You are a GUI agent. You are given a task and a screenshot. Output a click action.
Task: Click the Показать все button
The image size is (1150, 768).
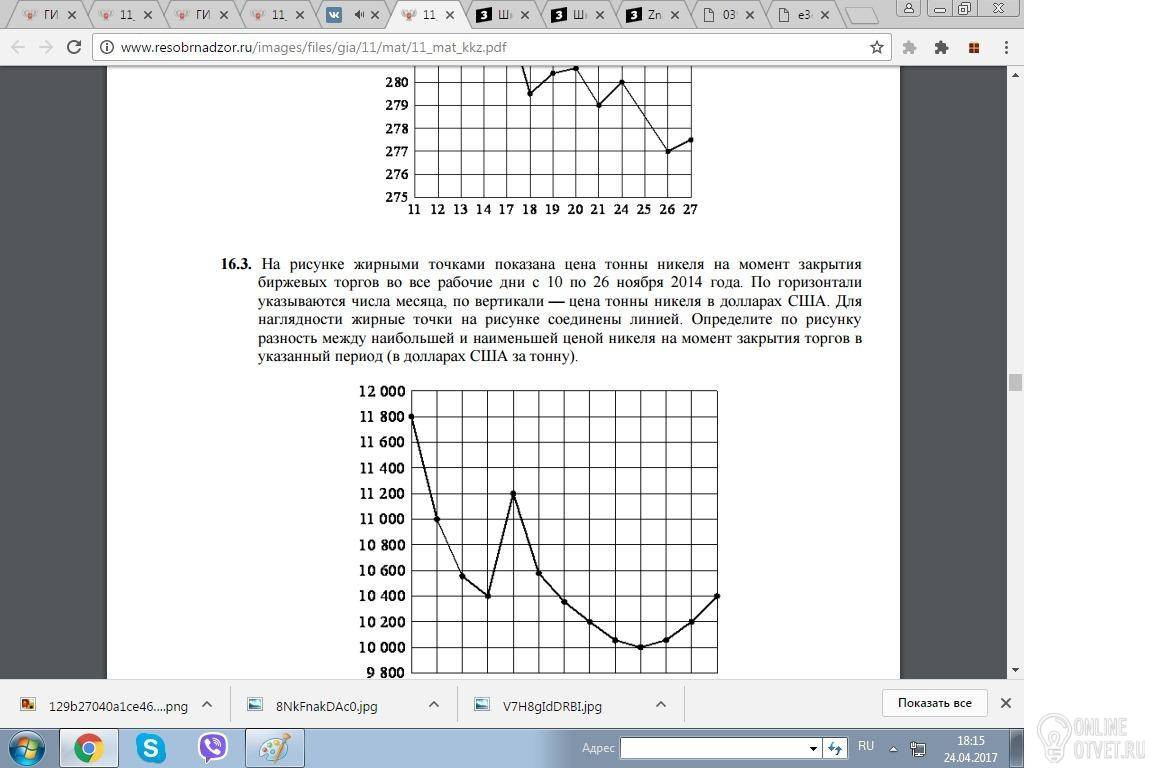coord(934,703)
